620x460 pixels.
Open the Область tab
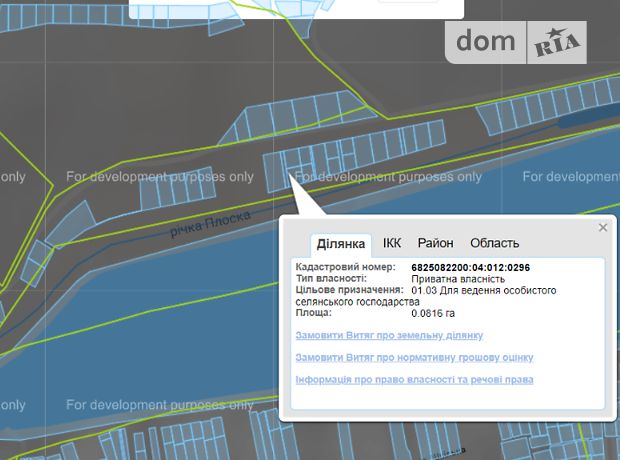click(494, 243)
